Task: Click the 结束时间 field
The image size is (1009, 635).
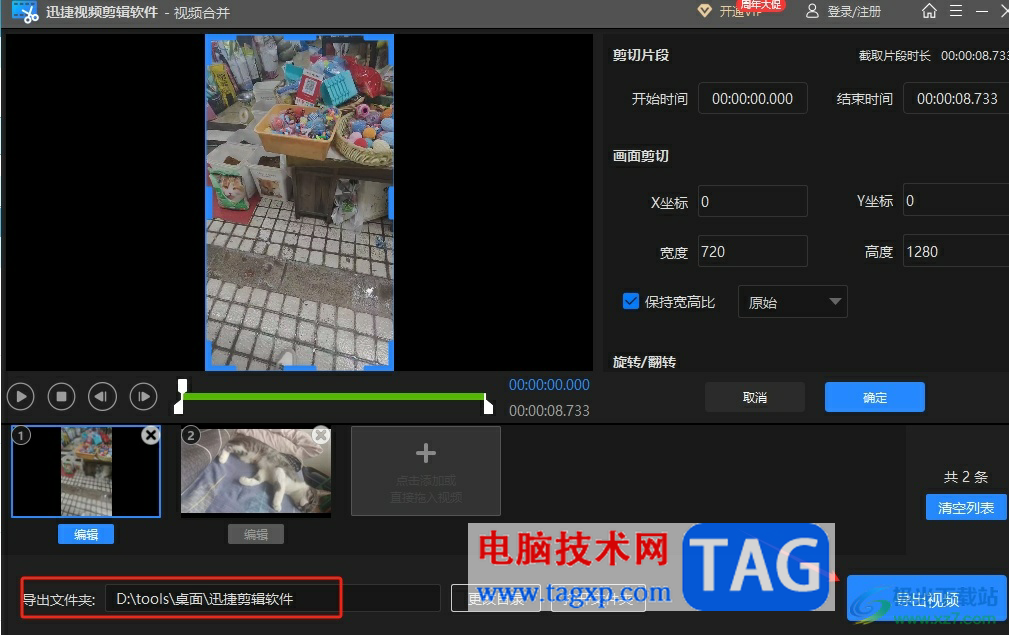Action: click(x=956, y=98)
